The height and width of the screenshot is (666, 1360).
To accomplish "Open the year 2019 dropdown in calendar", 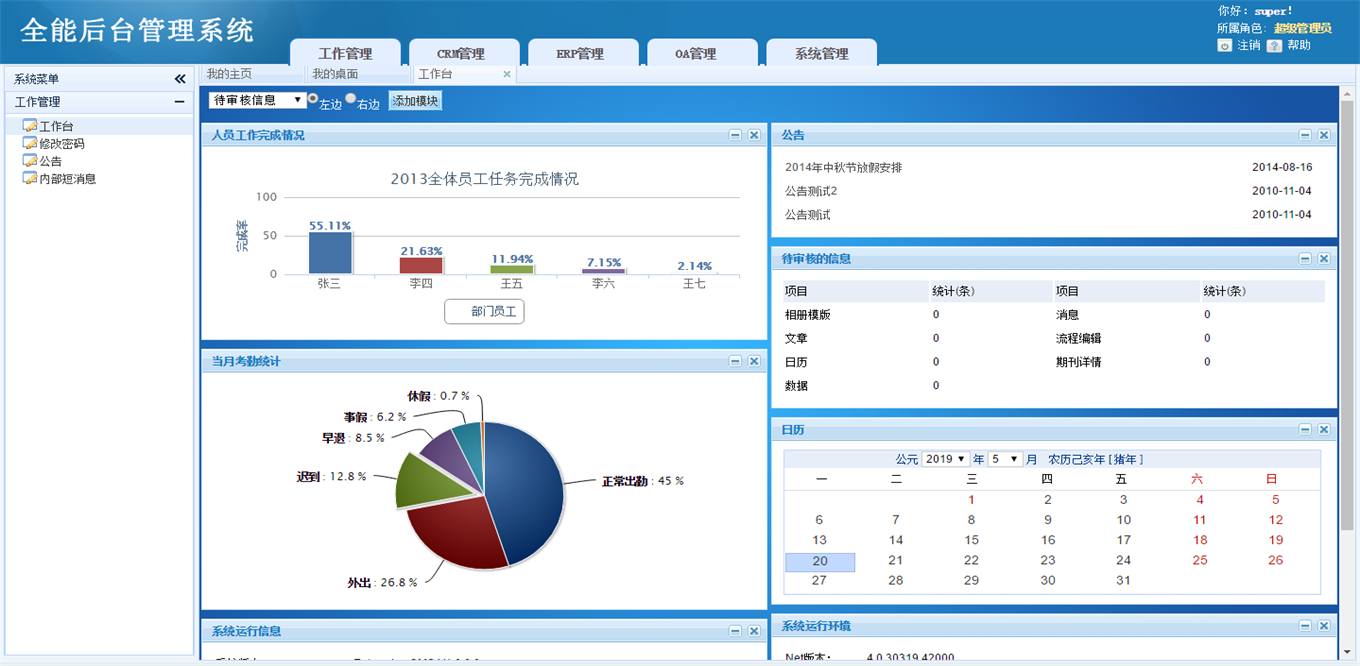I will pos(946,459).
